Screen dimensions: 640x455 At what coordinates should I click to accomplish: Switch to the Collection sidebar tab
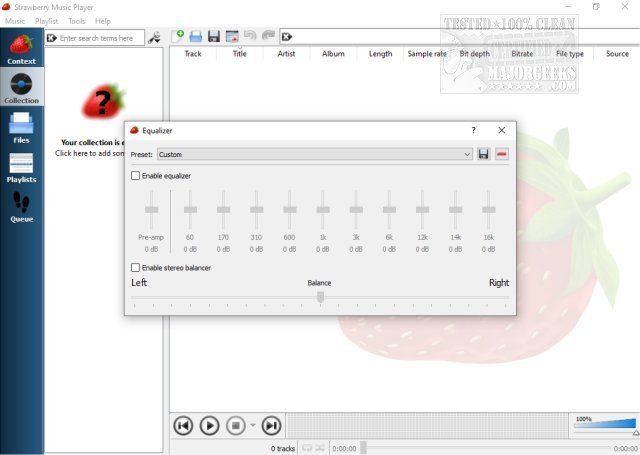click(x=22, y=88)
